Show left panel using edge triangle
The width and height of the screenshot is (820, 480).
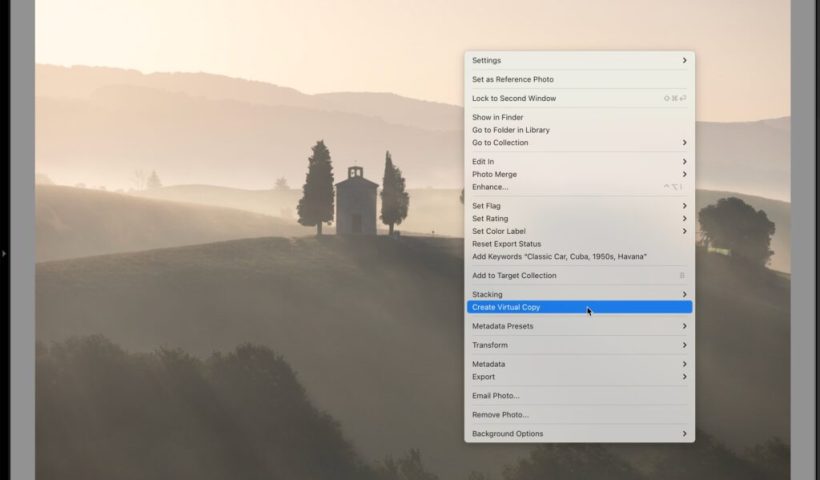[4, 254]
